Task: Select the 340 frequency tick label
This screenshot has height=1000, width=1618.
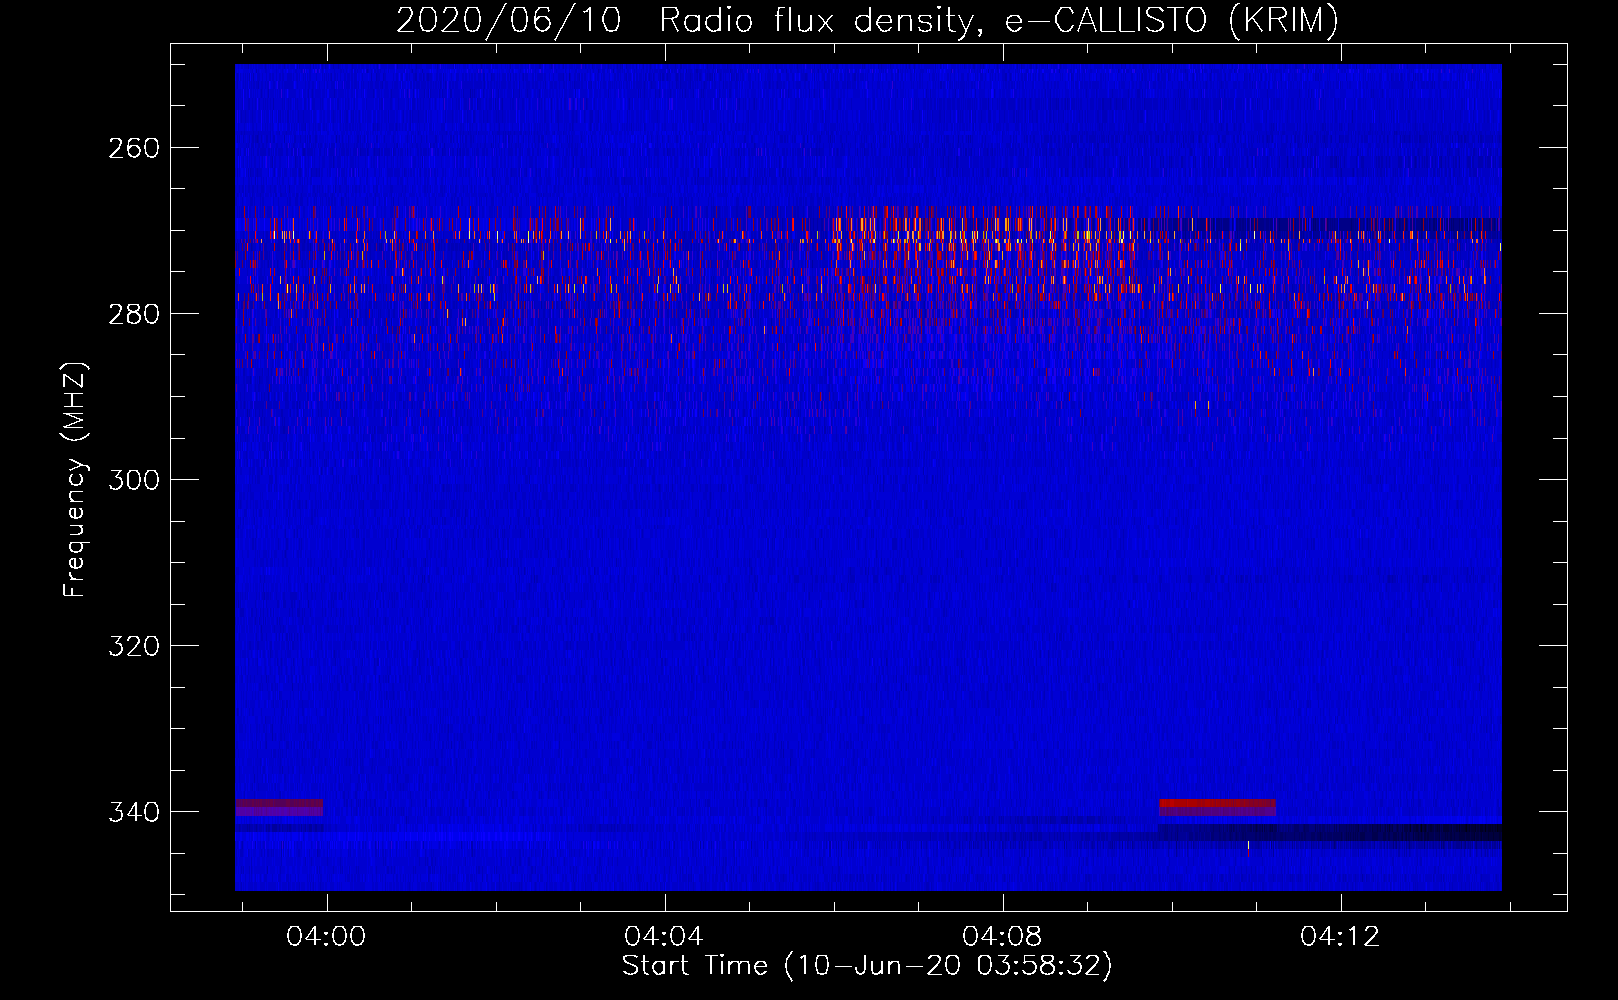Action: [x=134, y=812]
